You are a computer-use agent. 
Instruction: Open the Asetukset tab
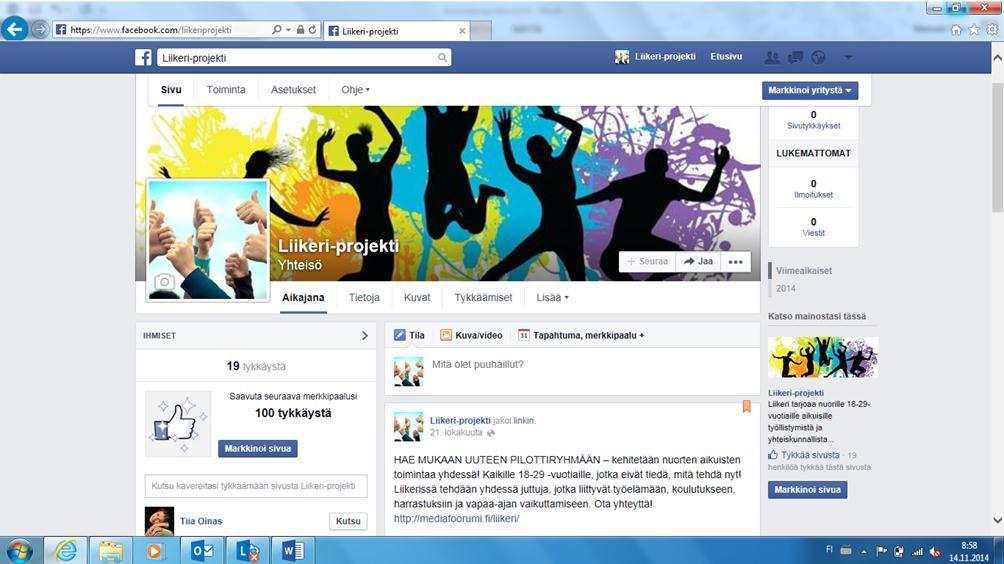click(x=293, y=90)
